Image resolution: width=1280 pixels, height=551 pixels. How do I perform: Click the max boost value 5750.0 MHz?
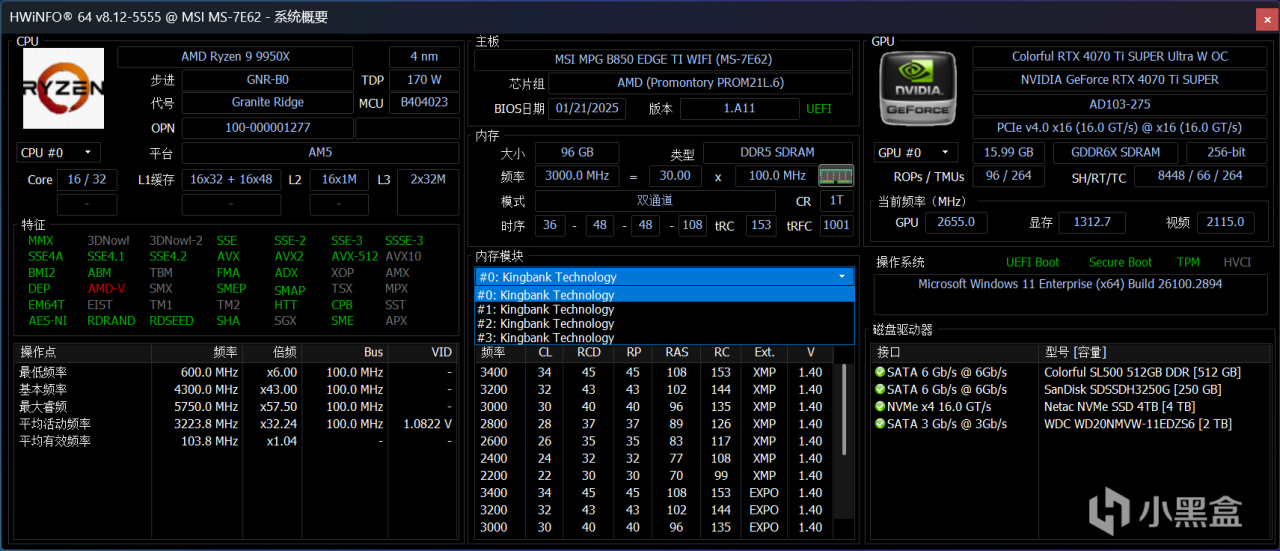(209, 407)
